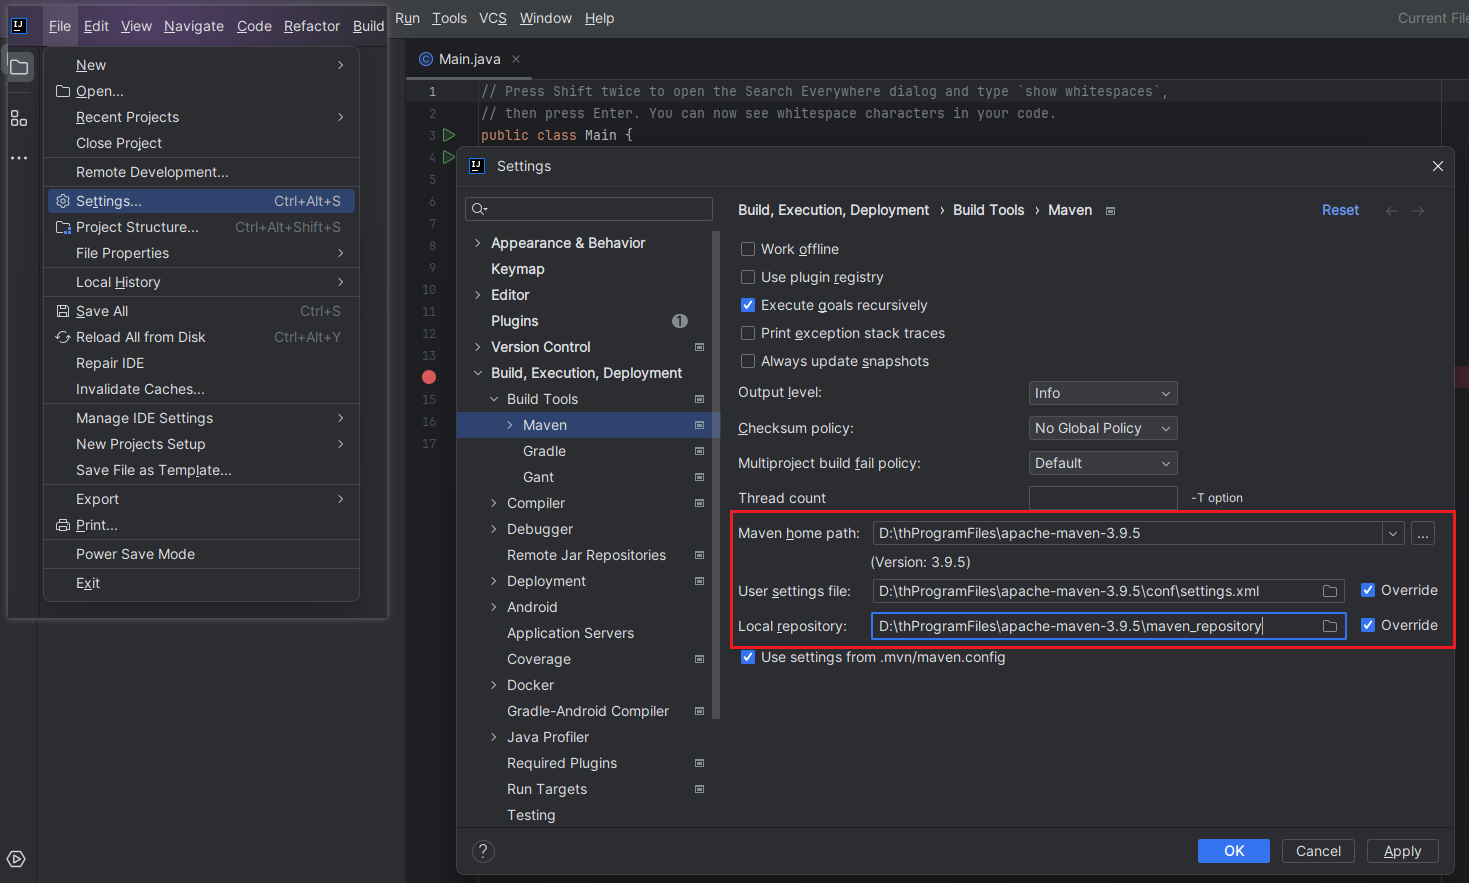Click the run gutter arrow on line 3
This screenshot has height=883, width=1469.
[x=449, y=135]
